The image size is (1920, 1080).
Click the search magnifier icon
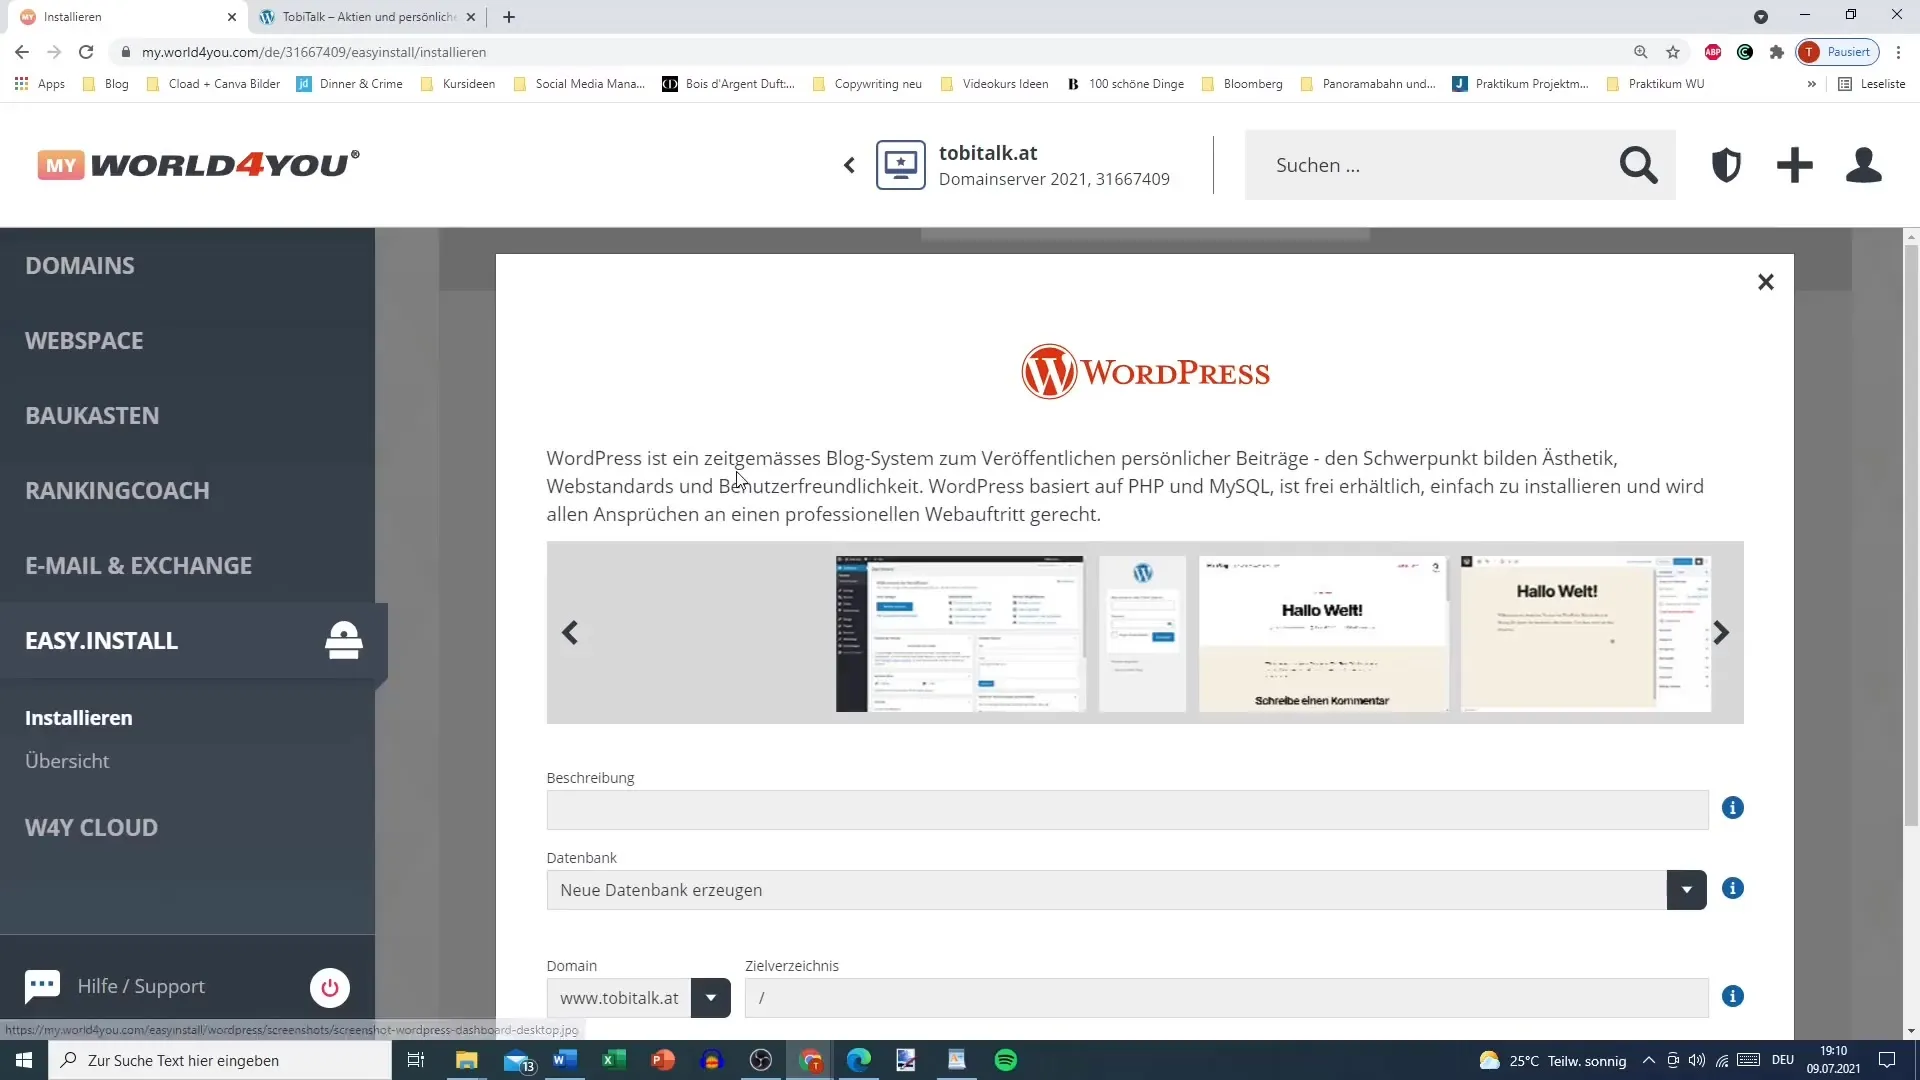point(1638,165)
